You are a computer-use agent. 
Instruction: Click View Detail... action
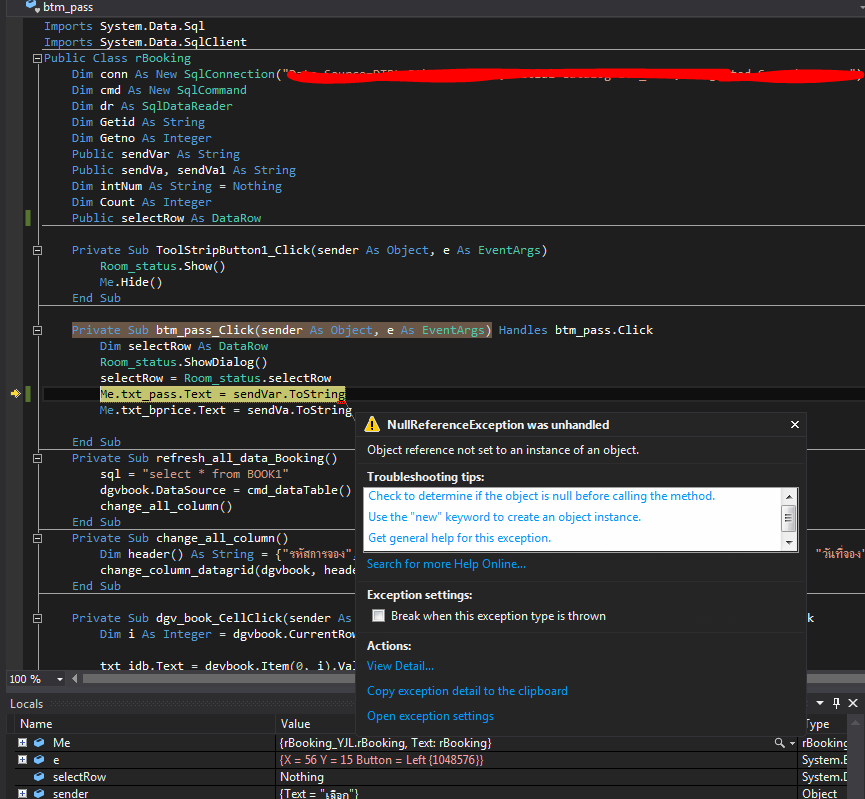400,665
